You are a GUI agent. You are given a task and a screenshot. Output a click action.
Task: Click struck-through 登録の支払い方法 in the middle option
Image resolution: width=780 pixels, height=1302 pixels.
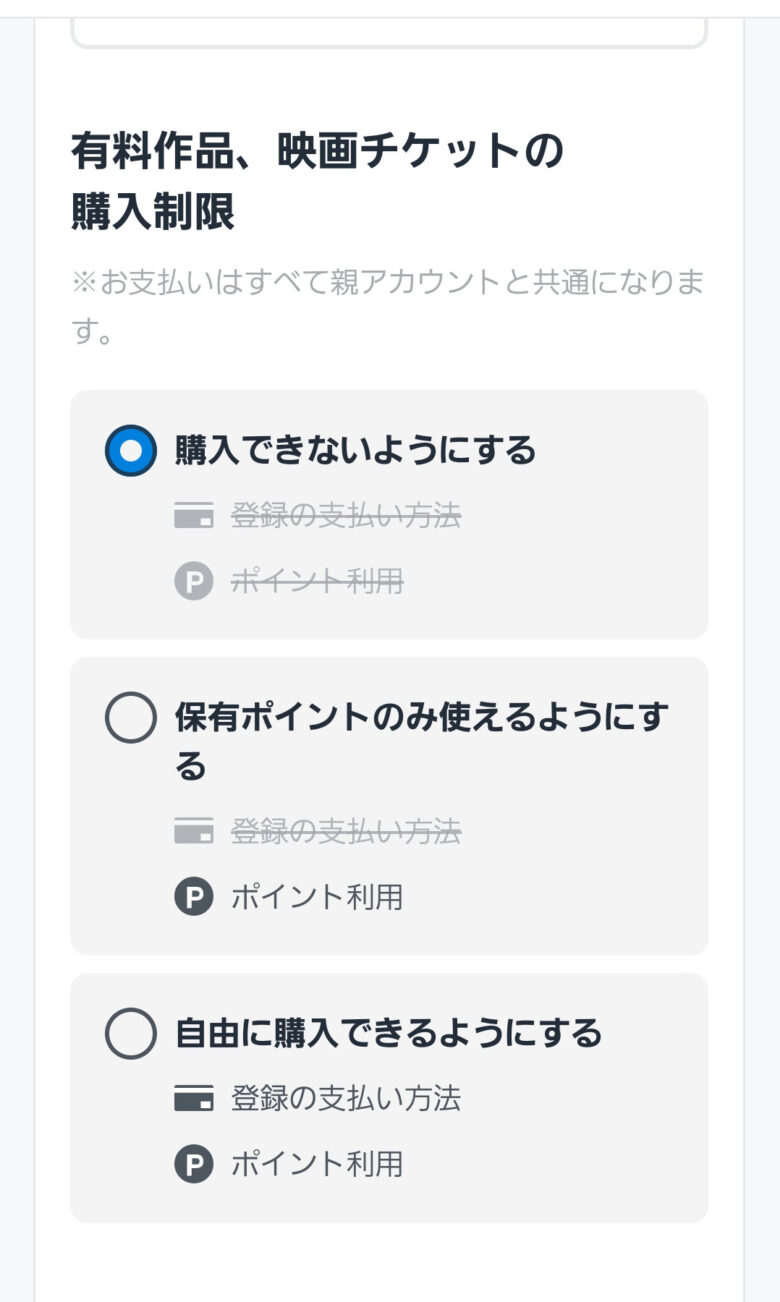[x=346, y=831]
